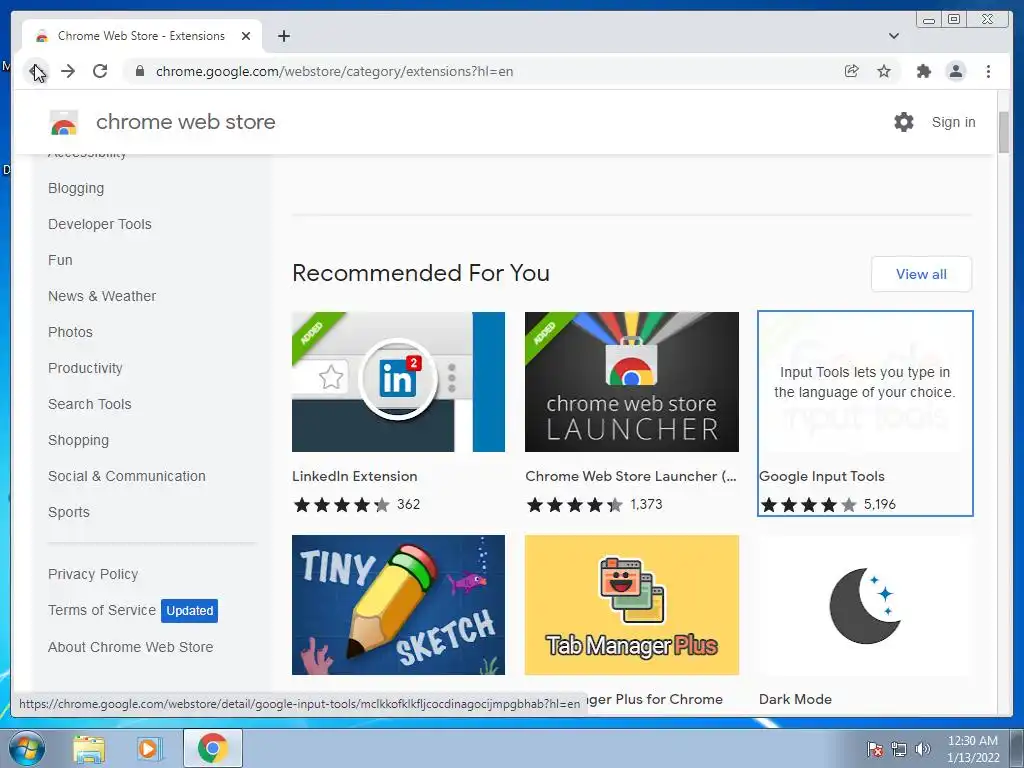Select the Chrome Web Store - Extensions tab

(141, 36)
